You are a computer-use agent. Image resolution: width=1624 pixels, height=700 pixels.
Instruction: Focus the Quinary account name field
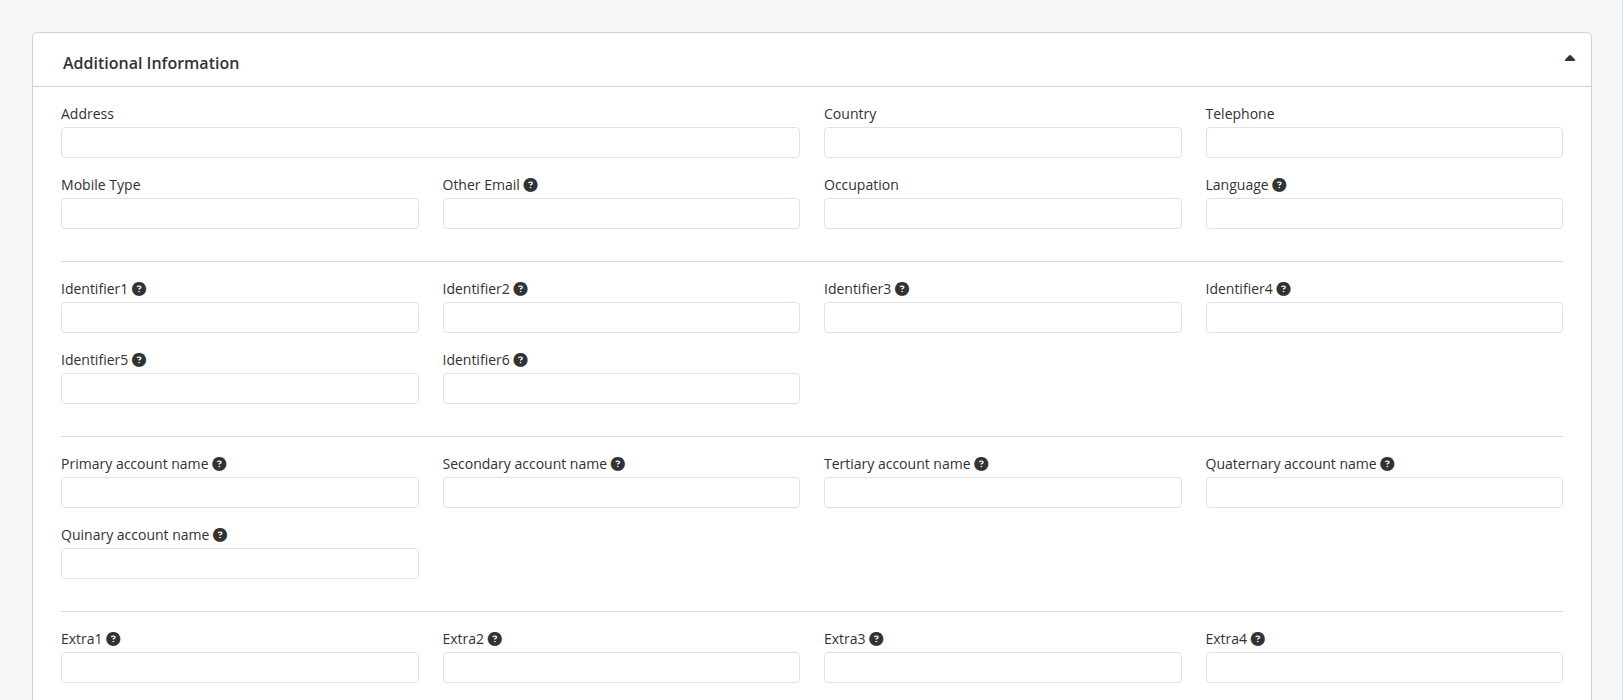(240, 564)
